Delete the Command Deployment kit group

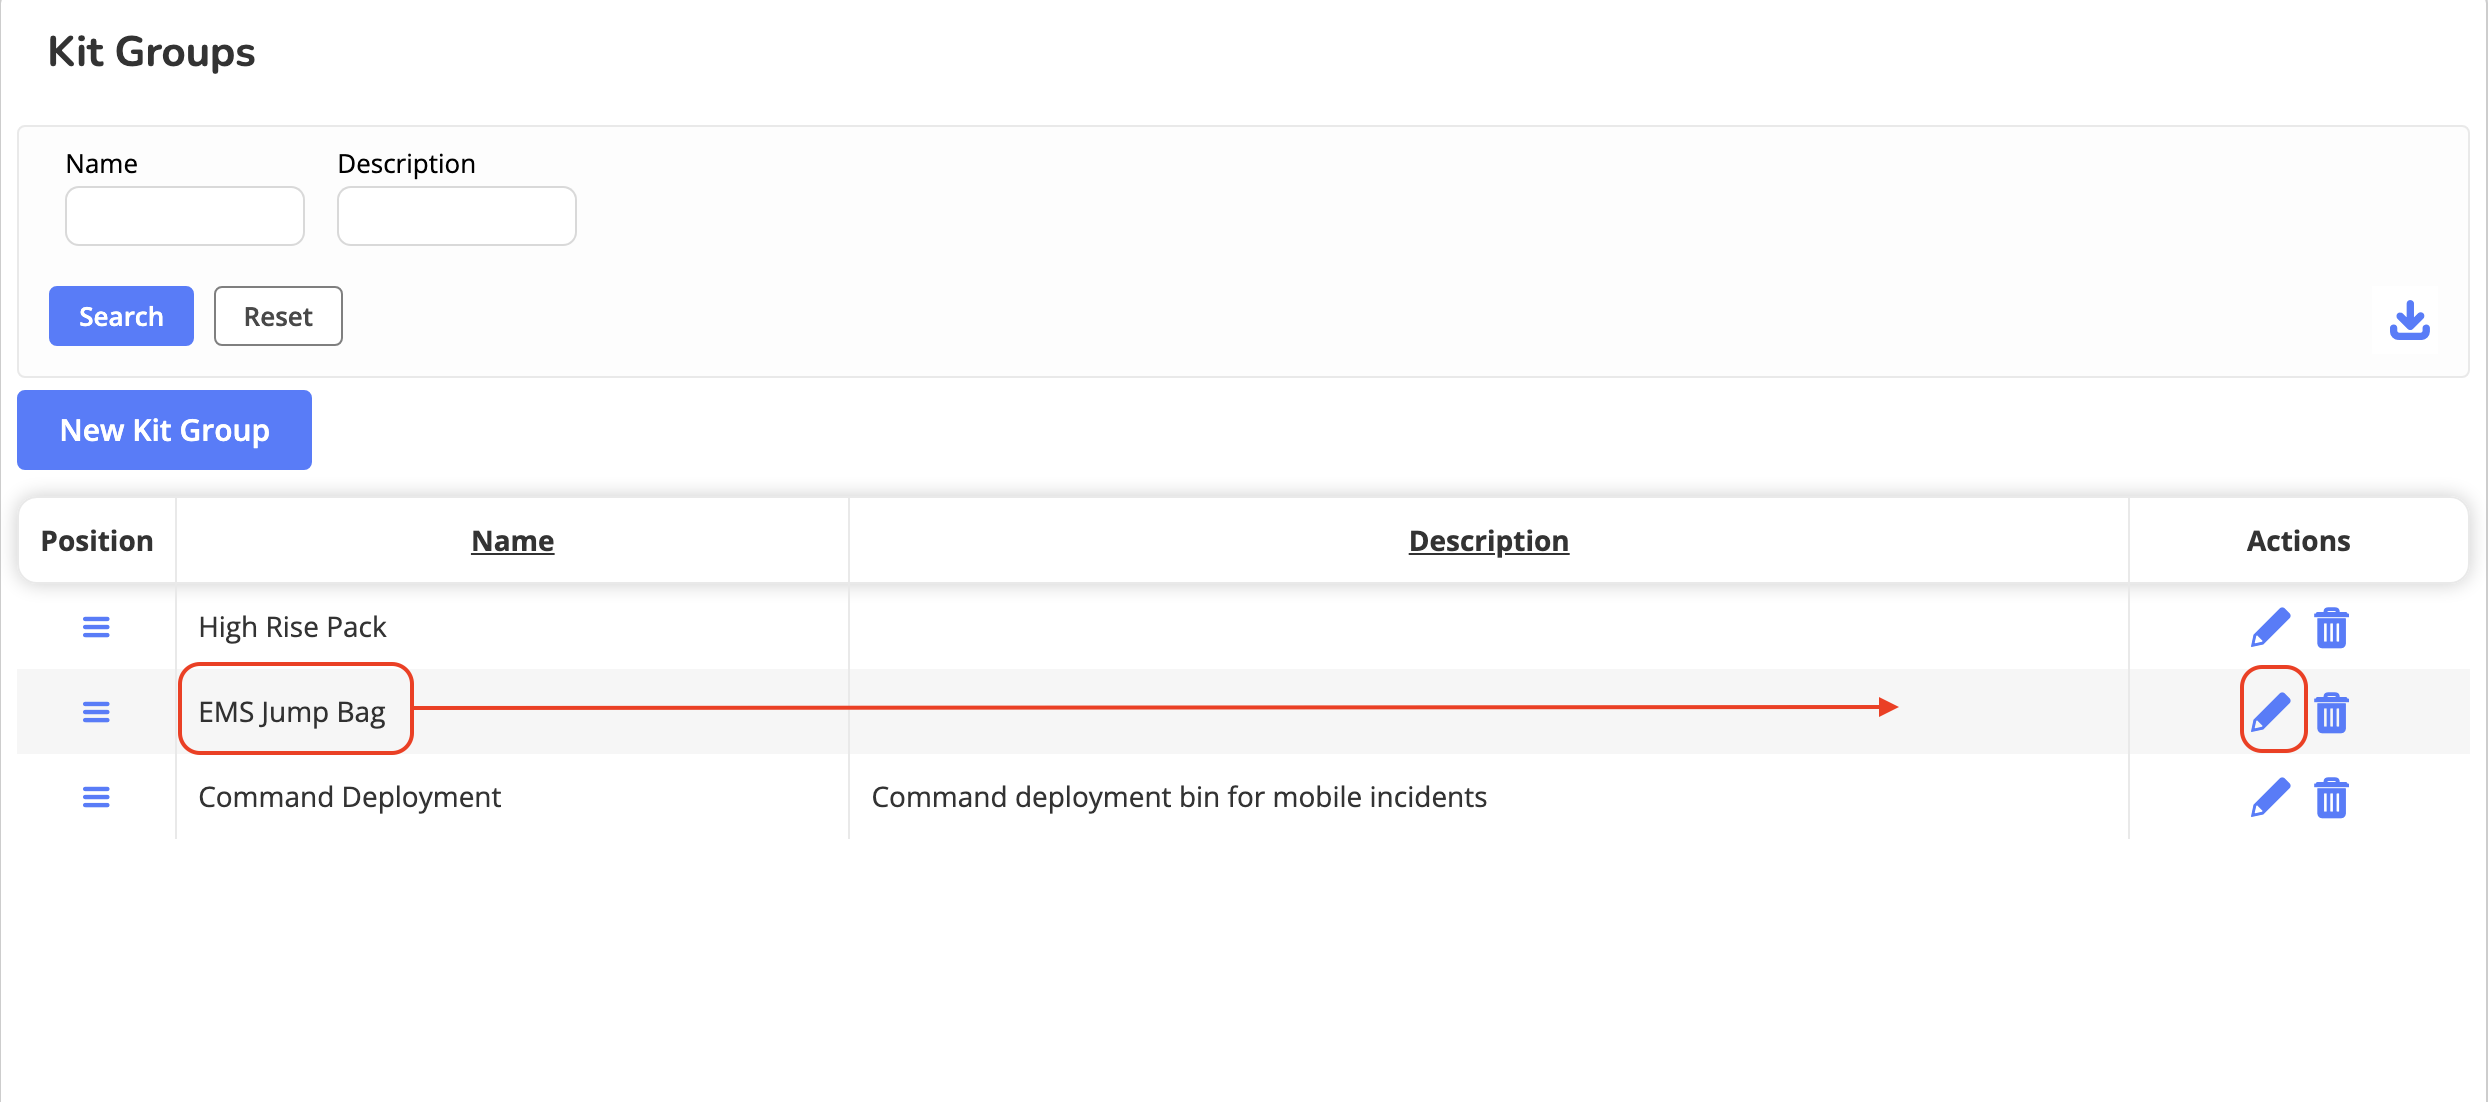[2331, 798]
